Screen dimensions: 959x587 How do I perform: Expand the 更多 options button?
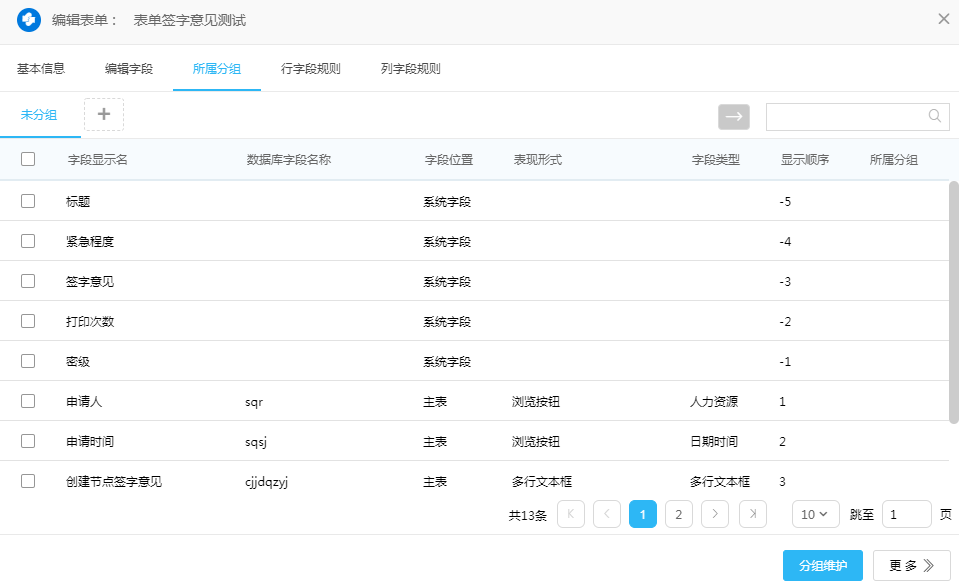pyautogui.click(x=911, y=565)
